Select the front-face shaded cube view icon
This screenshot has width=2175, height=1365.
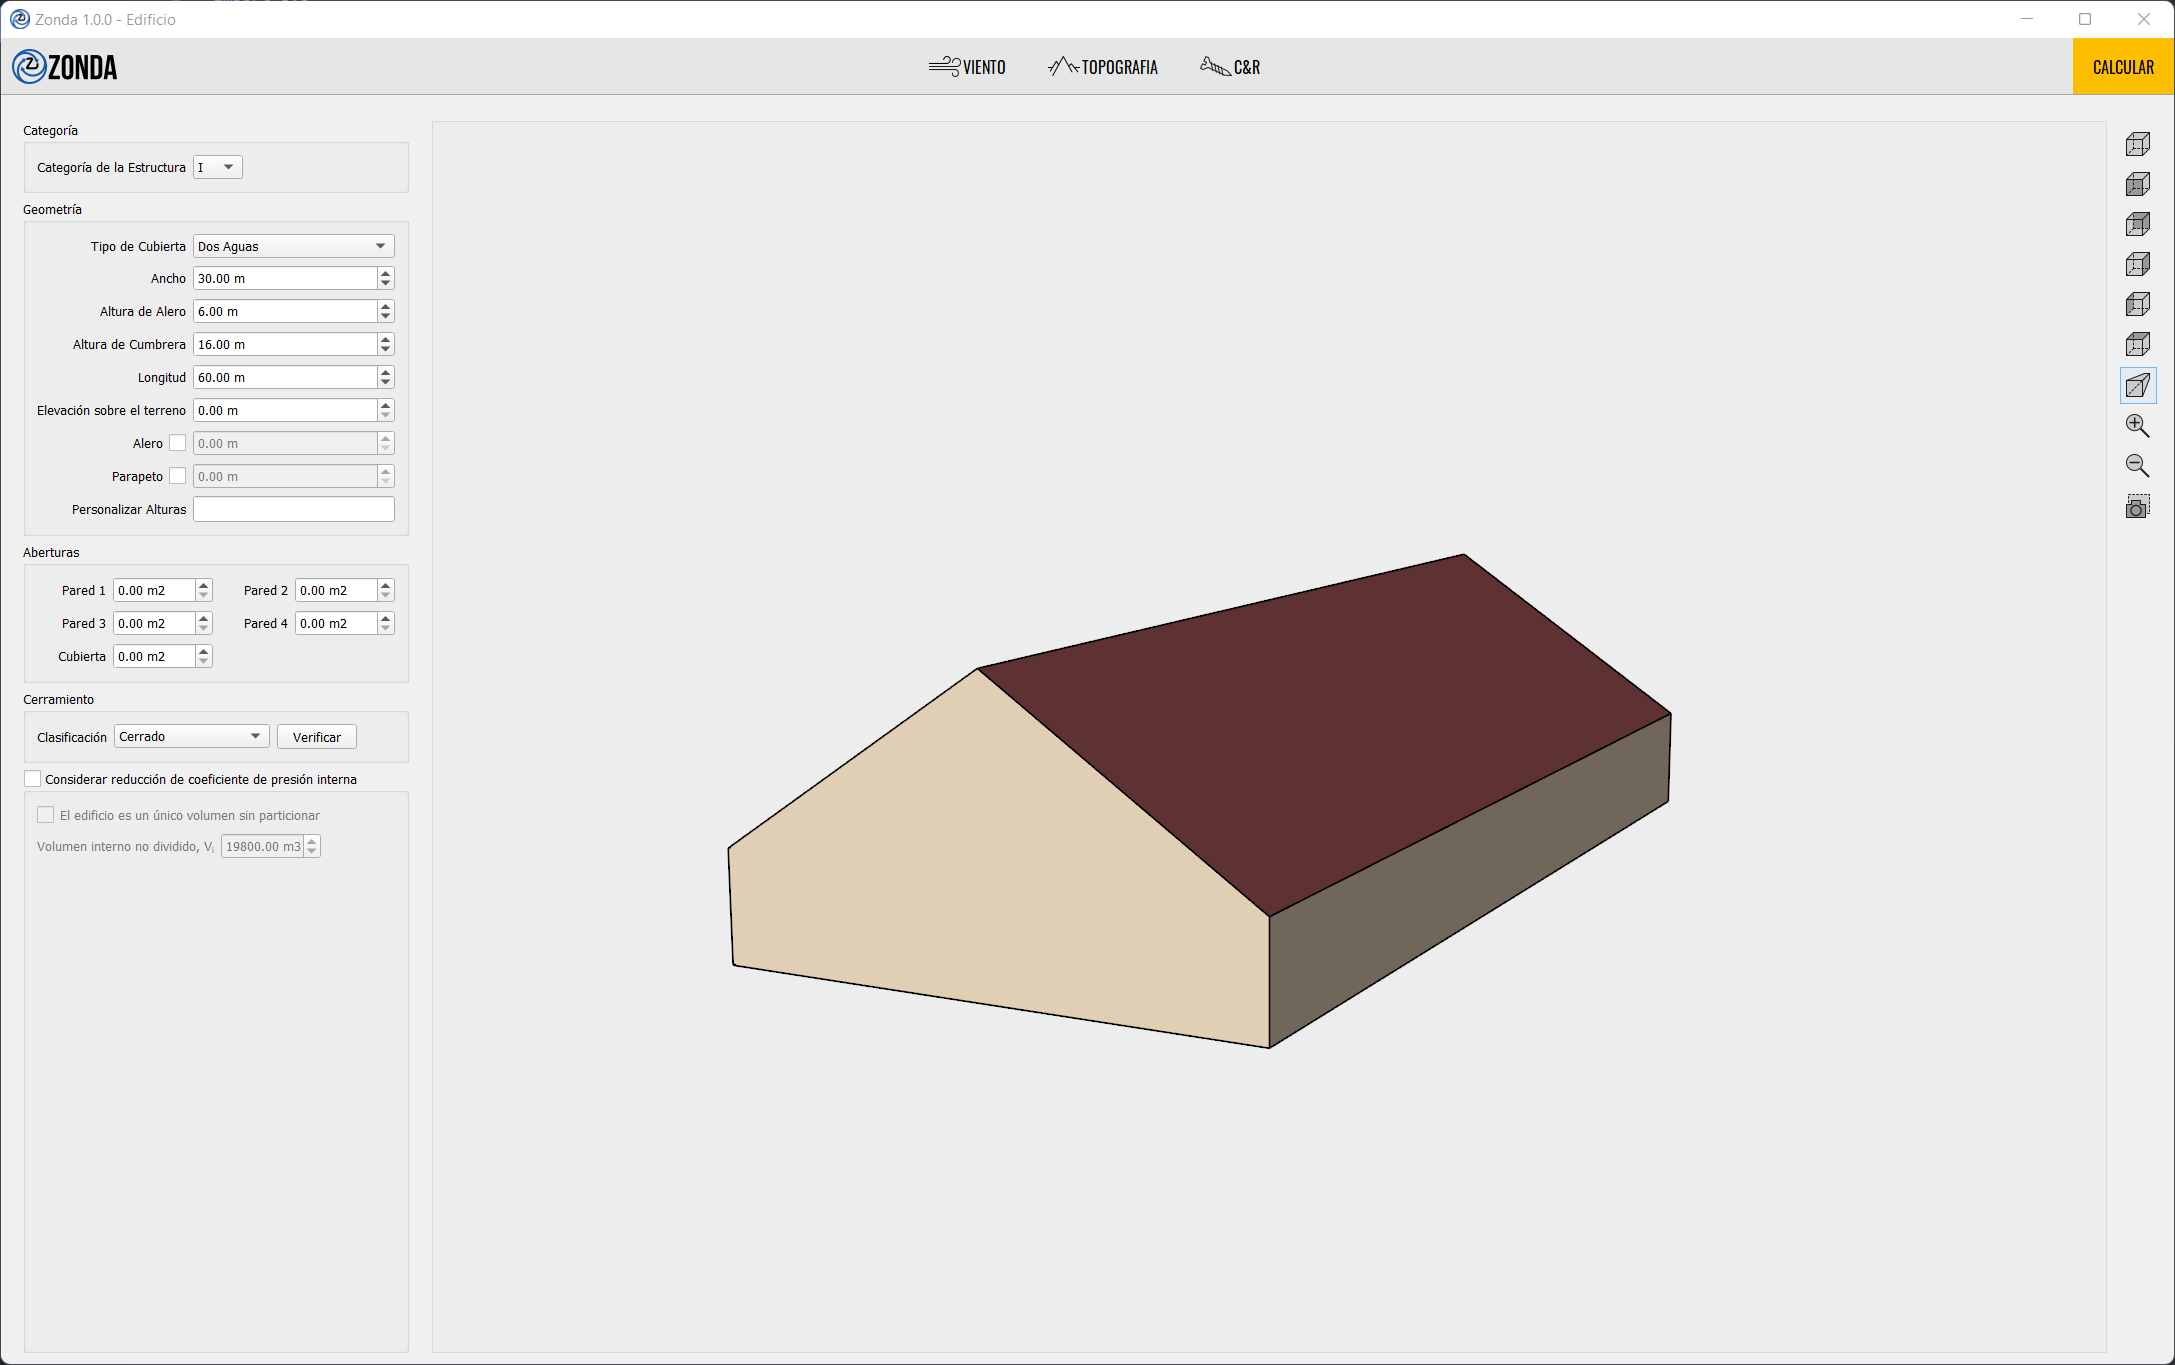tap(2137, 184)
